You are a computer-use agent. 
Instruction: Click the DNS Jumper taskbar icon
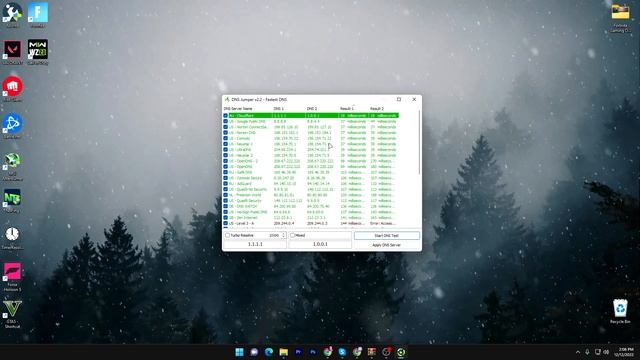[x=401, y=352]
